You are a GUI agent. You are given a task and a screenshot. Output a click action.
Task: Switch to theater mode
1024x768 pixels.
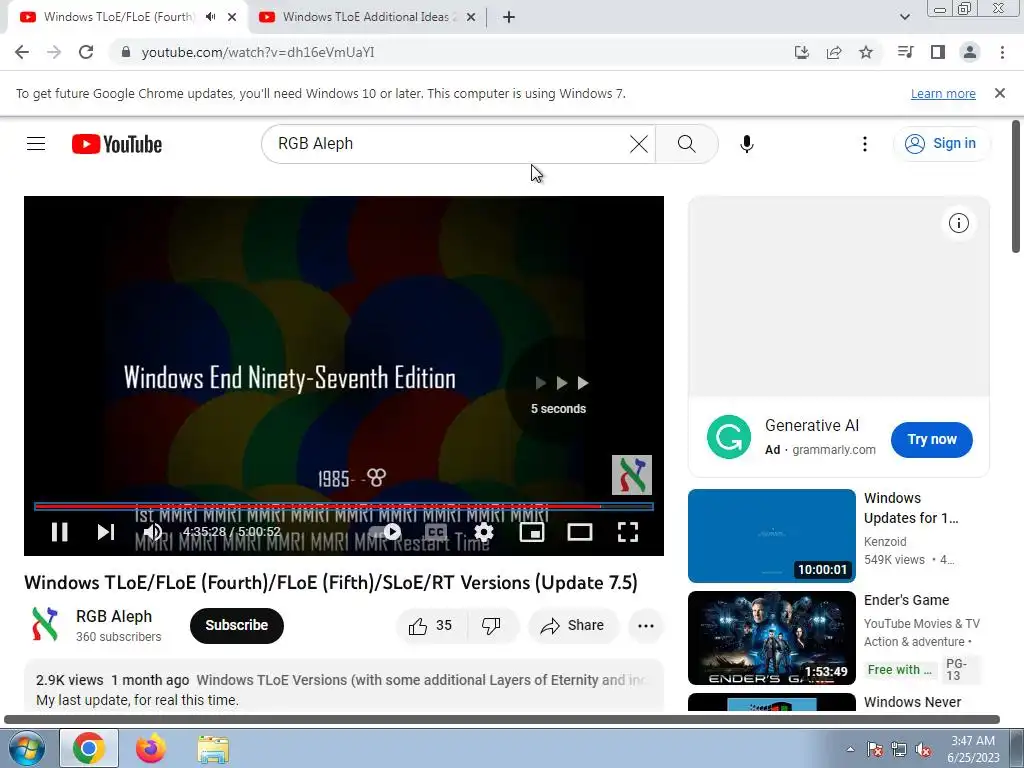[x=579, y=532]
